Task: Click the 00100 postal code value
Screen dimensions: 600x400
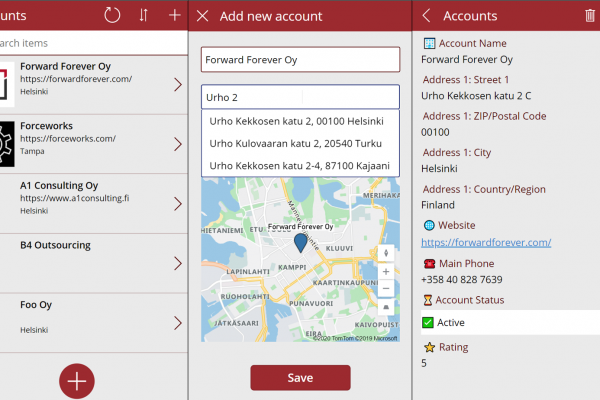Action: [435, 132]
